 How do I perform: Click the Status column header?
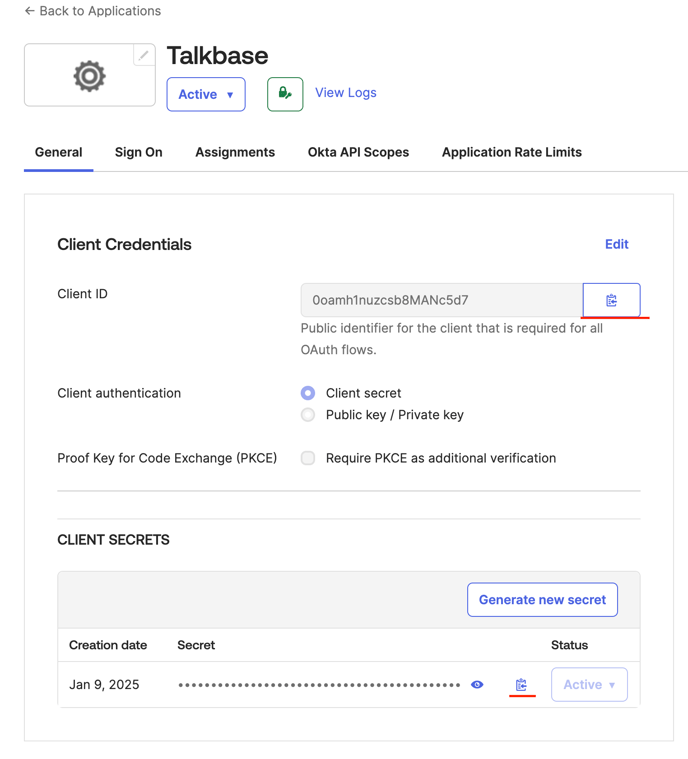coord(569,645)
